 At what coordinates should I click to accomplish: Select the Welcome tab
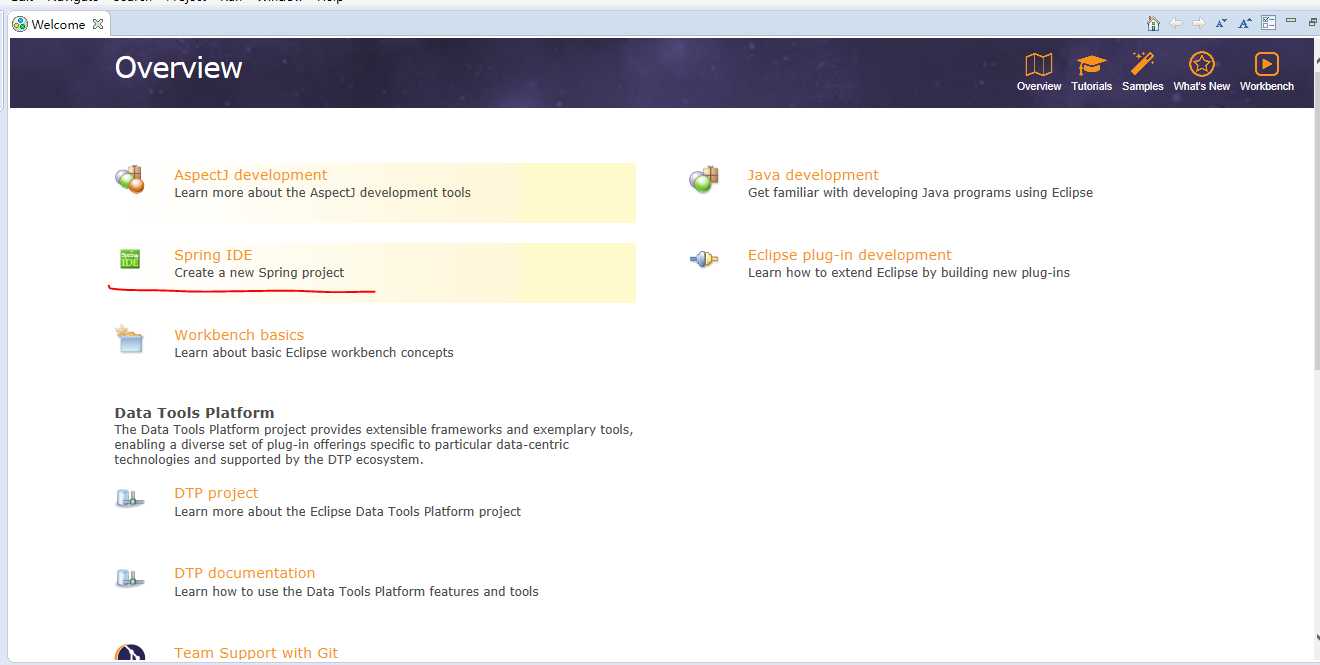click(58, 24)
